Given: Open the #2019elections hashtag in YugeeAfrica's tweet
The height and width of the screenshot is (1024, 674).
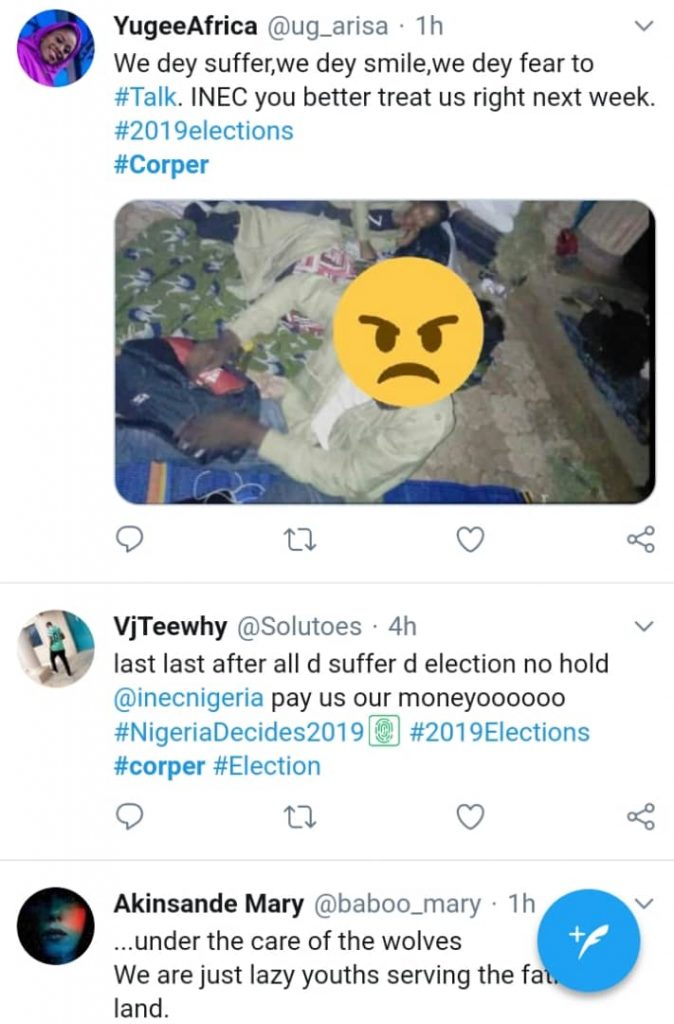Looking at the screenshot, I should (x=204, y=131).
